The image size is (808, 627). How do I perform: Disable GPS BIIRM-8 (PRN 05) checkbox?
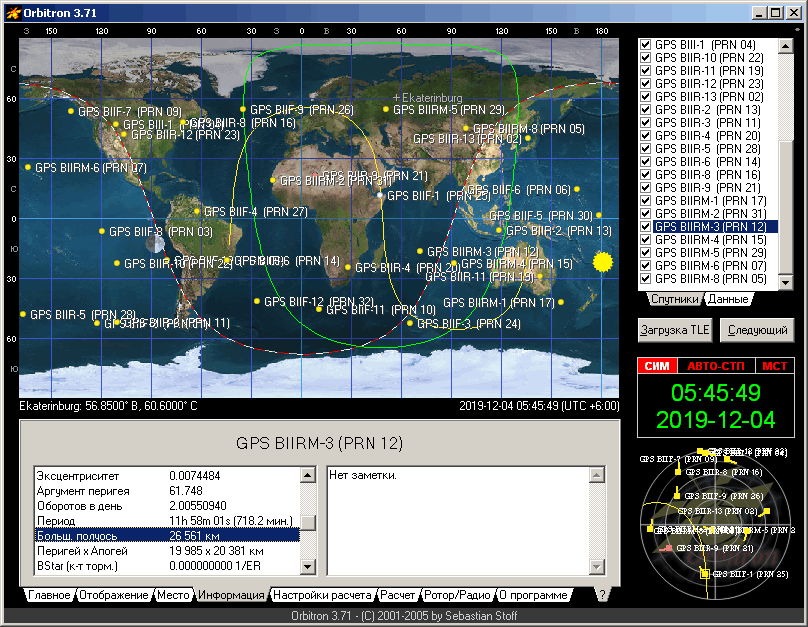pyautogui.click(x=645, y=279)
